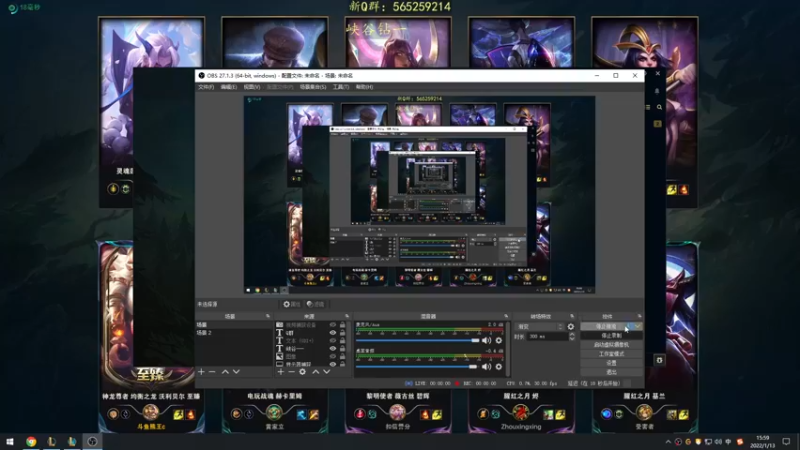Adjust the 麦克风/Aux volume slider
800x450 pixels.
tap(417, 340)
